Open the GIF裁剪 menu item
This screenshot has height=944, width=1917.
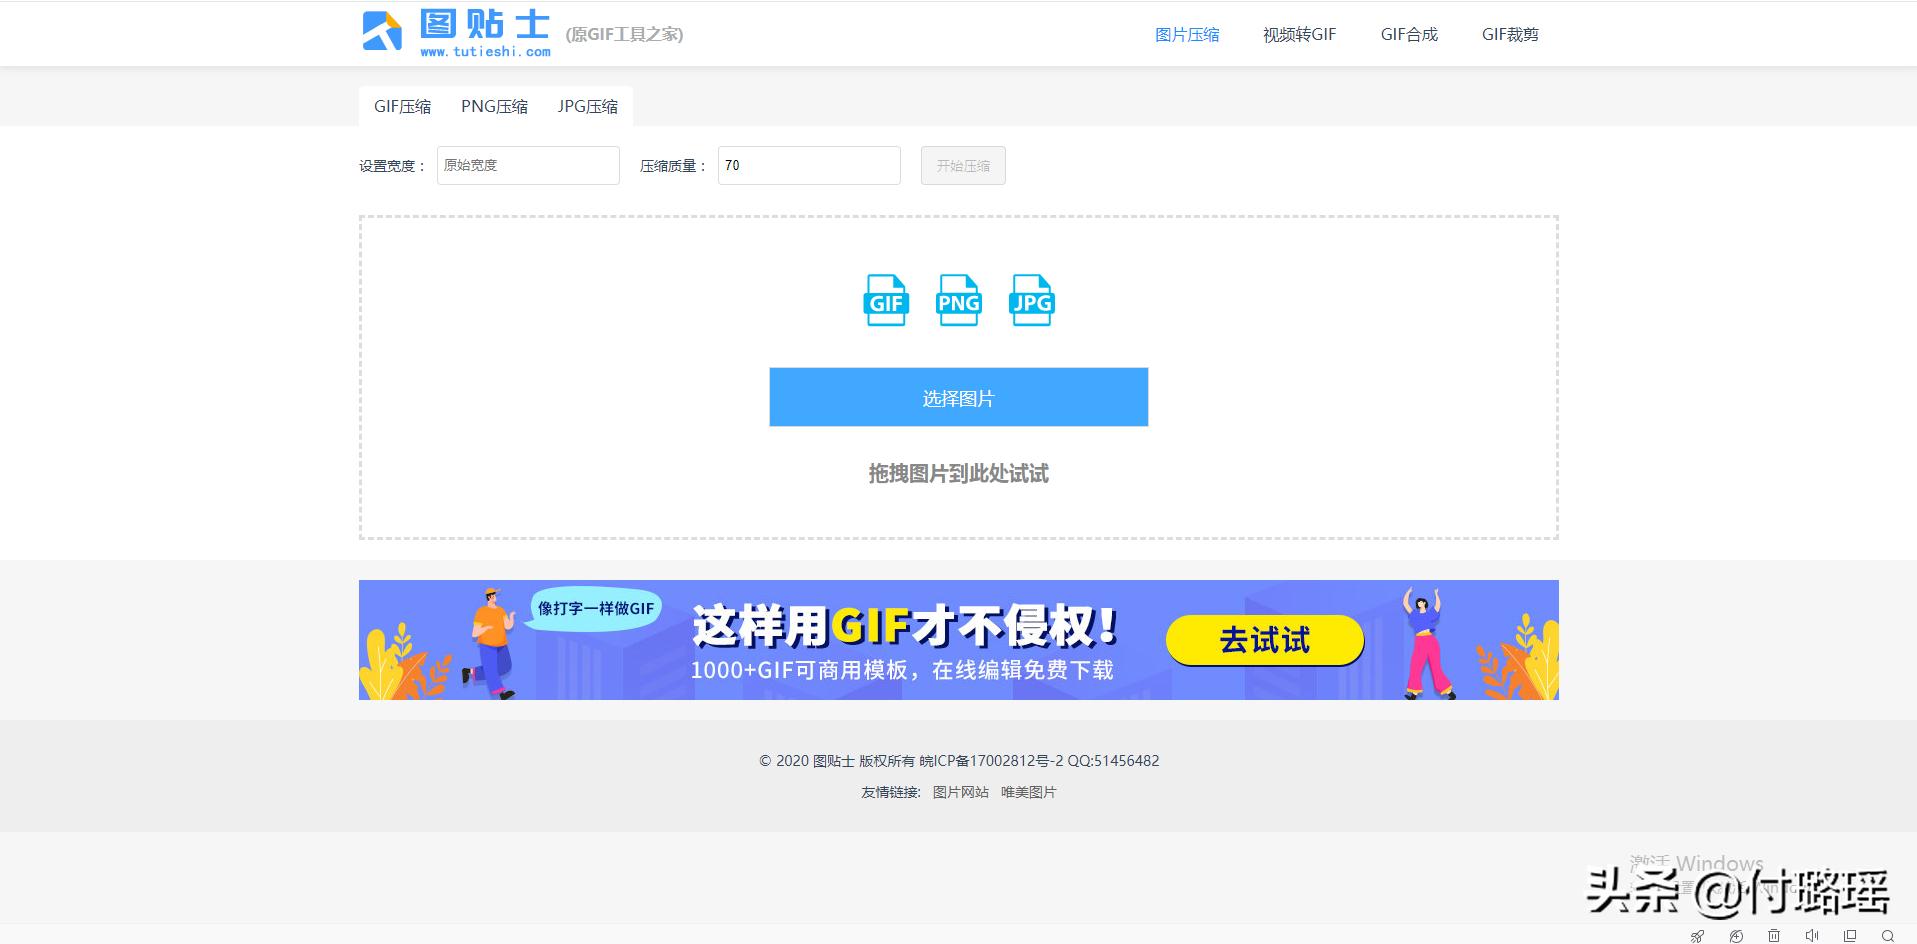coord(1510,33)
